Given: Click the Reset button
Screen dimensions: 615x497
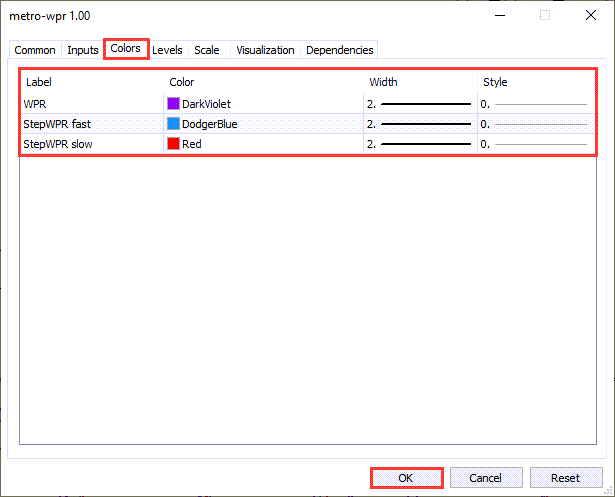Looking at the screenshot, I should tap(567, 478).
